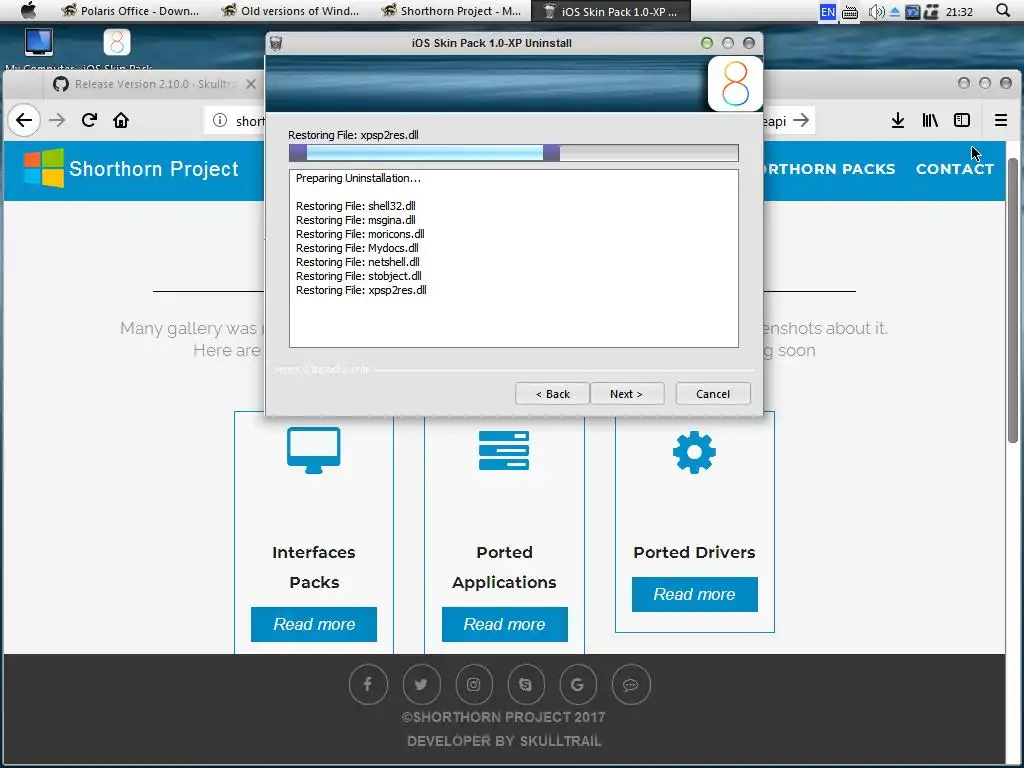
Task: Cancel the uninstallation
Action: (712, 394)
